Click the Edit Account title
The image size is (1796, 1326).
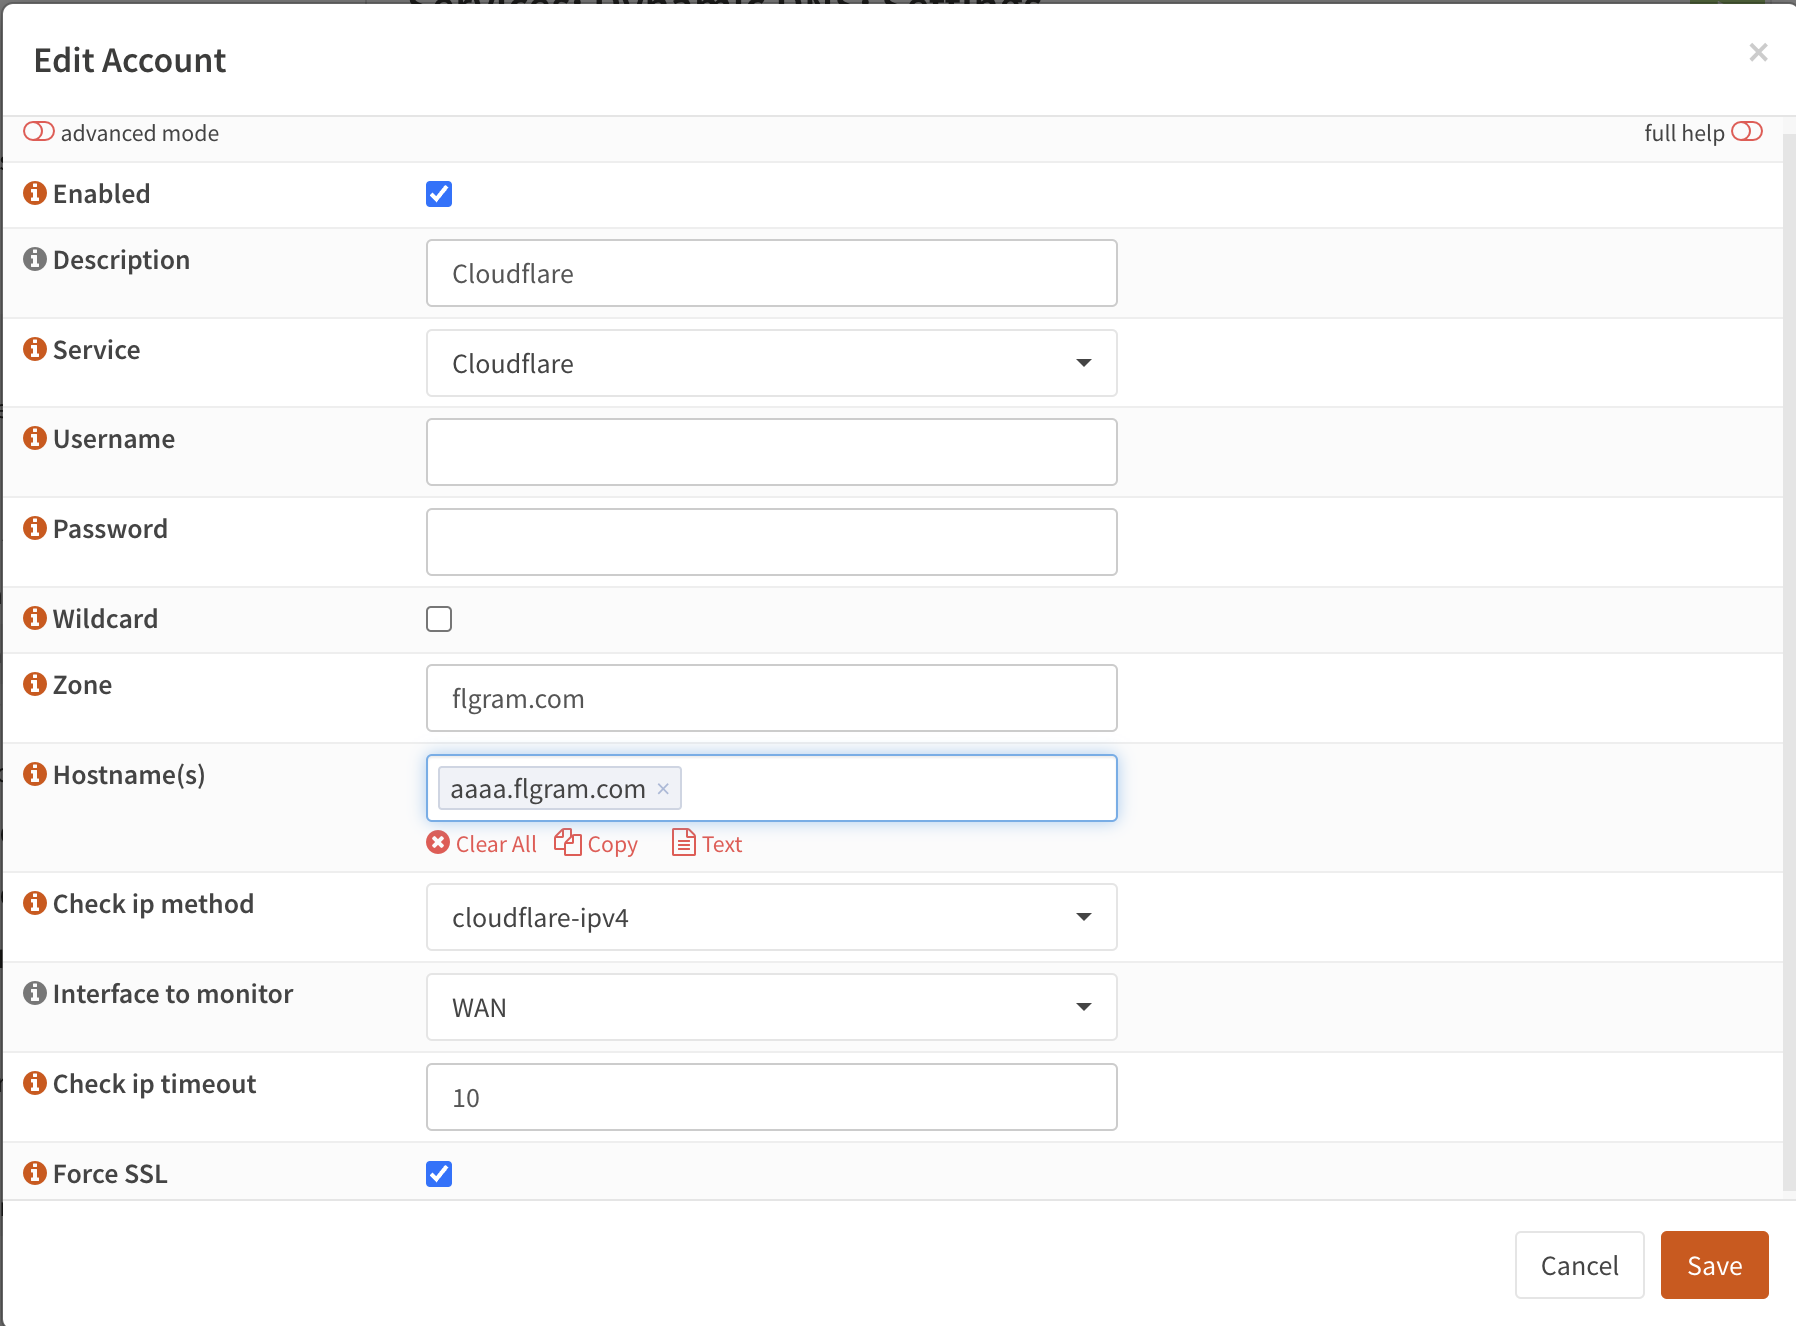click(x=130, y=60)
